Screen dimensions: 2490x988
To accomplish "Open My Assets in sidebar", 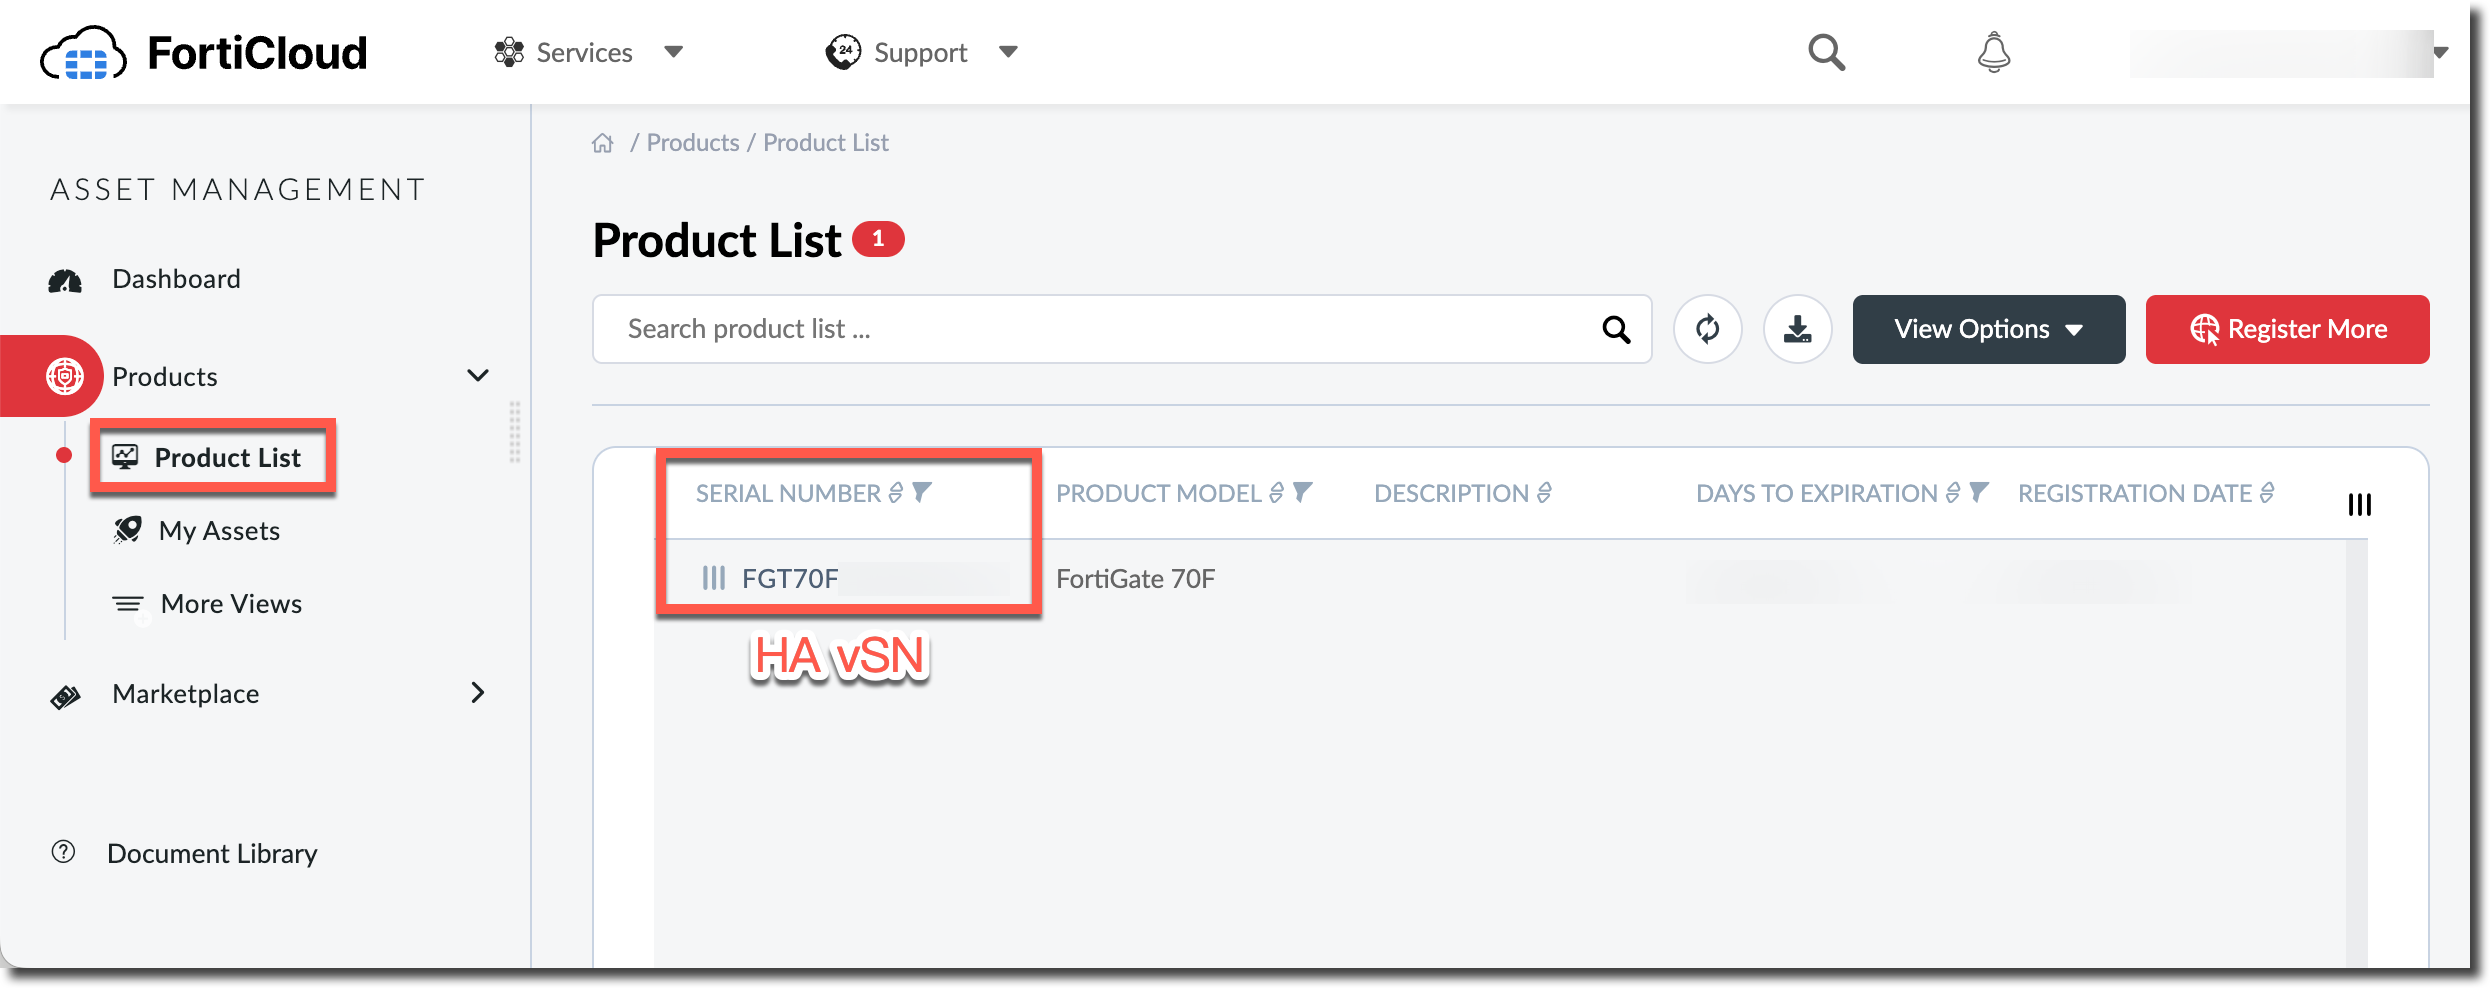I will point(219,531).
